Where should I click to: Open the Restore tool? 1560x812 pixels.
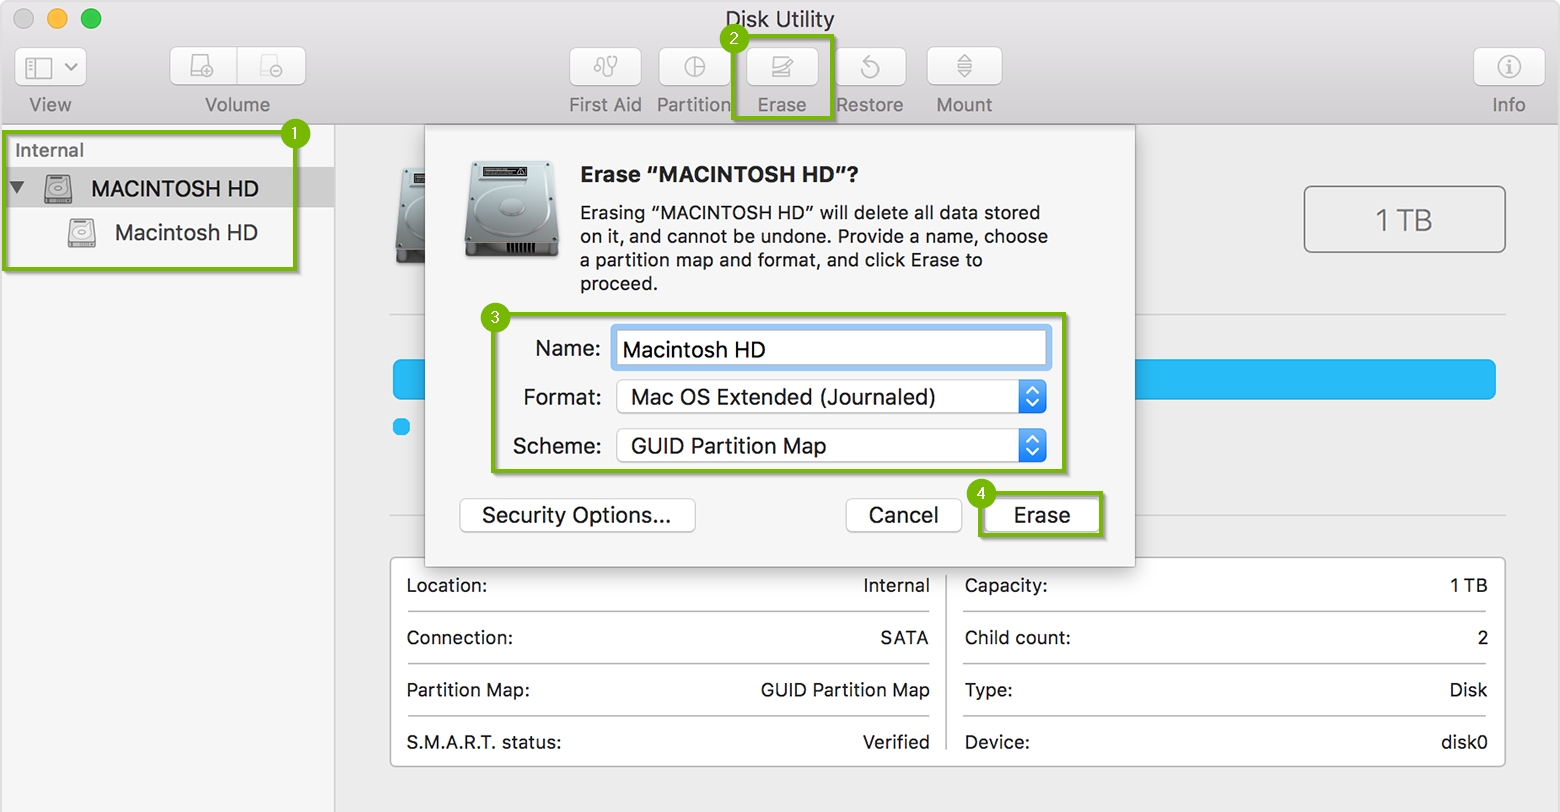click(869, 67)
